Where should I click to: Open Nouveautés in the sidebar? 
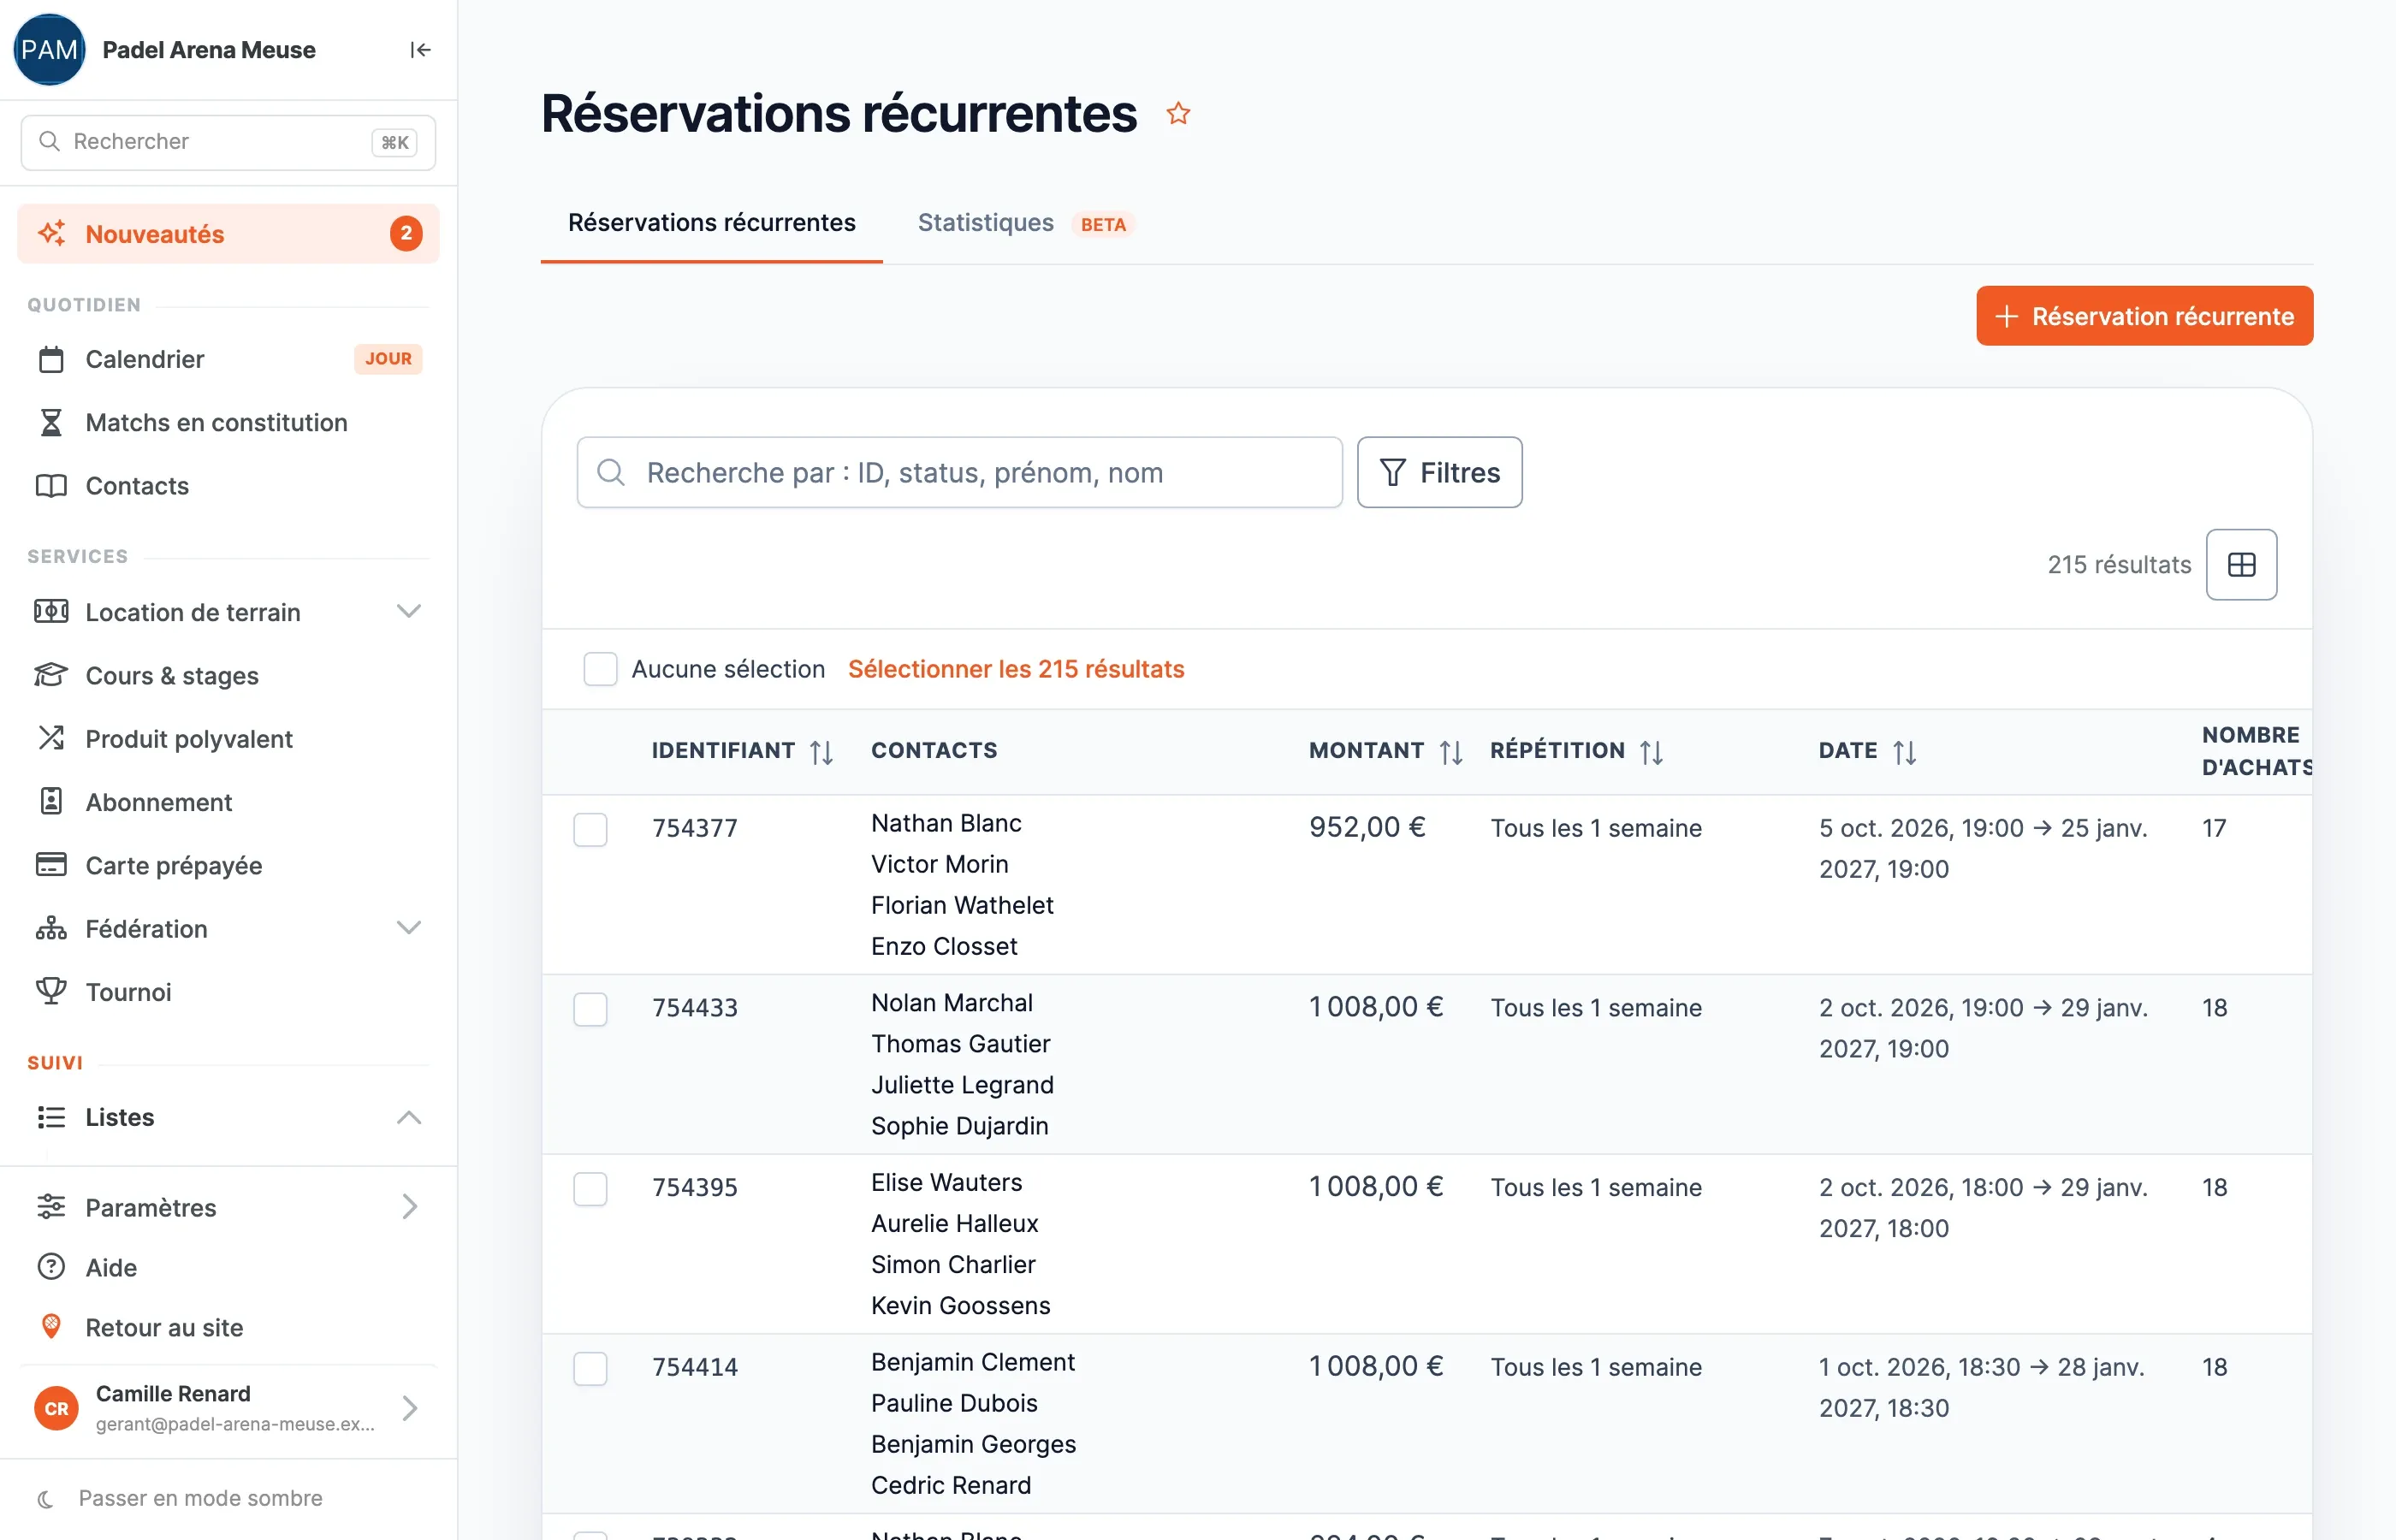pos(228,234)
